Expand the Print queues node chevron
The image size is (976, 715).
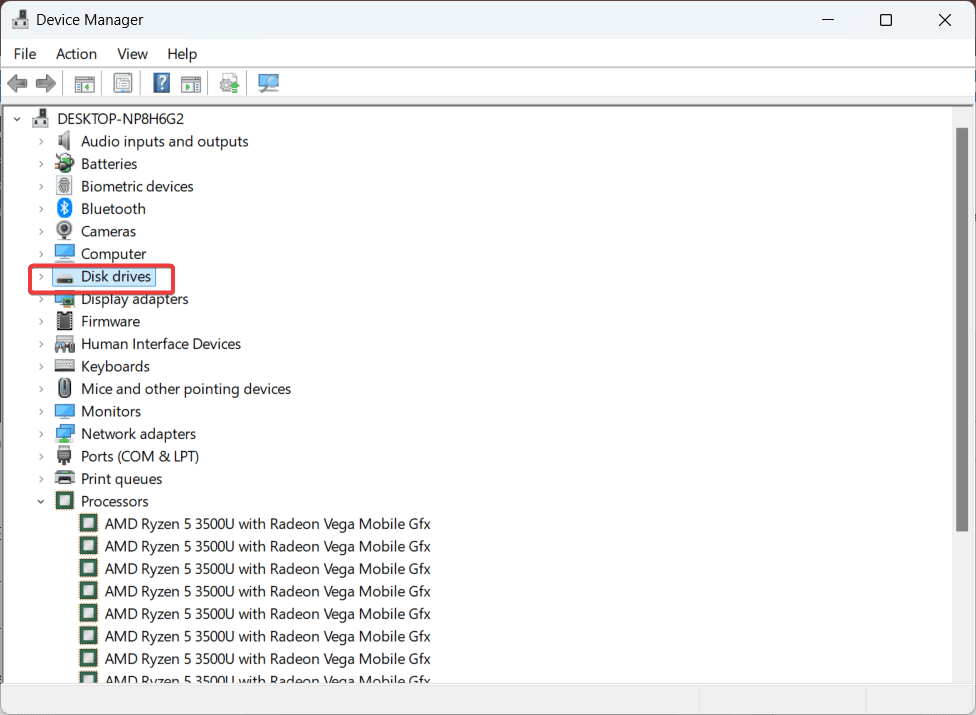tap(41, 479)
